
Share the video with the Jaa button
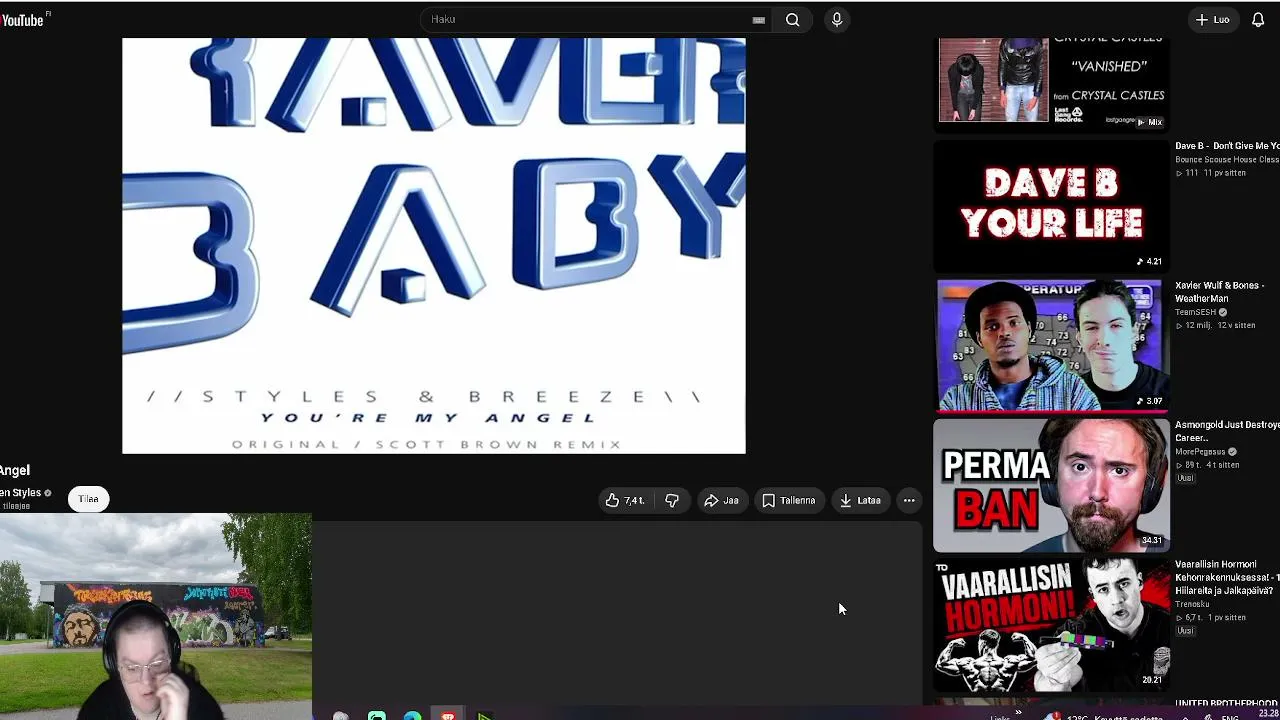[721, 500]
